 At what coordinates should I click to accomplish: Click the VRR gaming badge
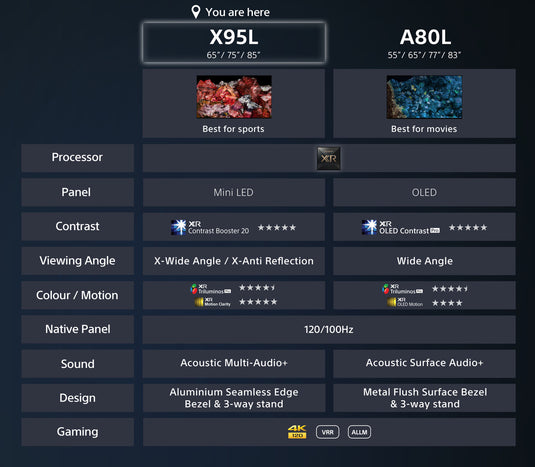[x=328, y=432]
